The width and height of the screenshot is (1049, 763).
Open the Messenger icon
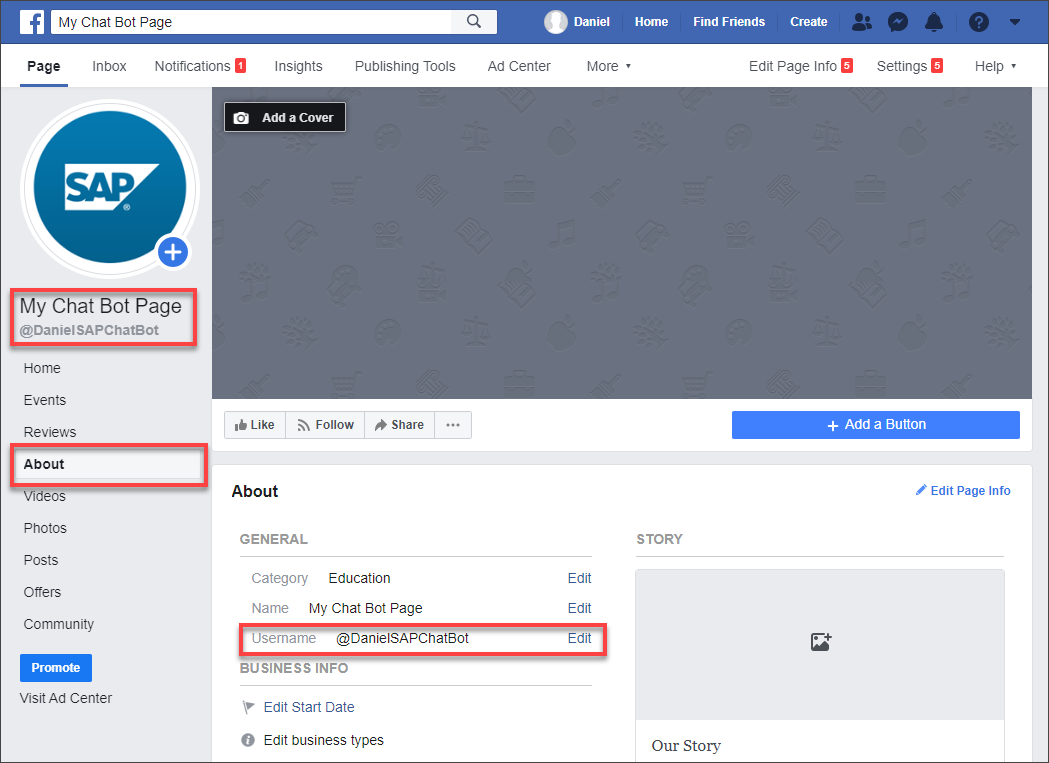[898, 22]
